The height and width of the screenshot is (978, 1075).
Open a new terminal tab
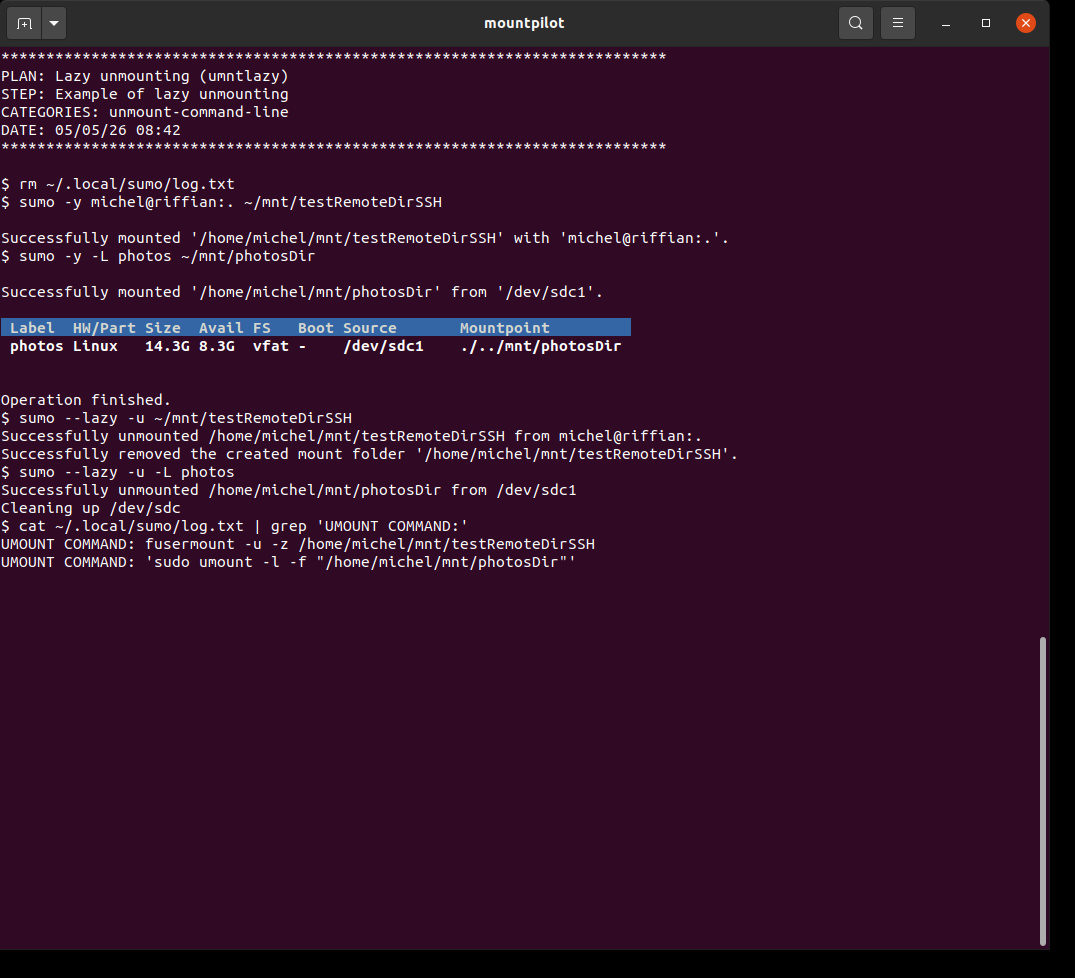click(24, 23)
